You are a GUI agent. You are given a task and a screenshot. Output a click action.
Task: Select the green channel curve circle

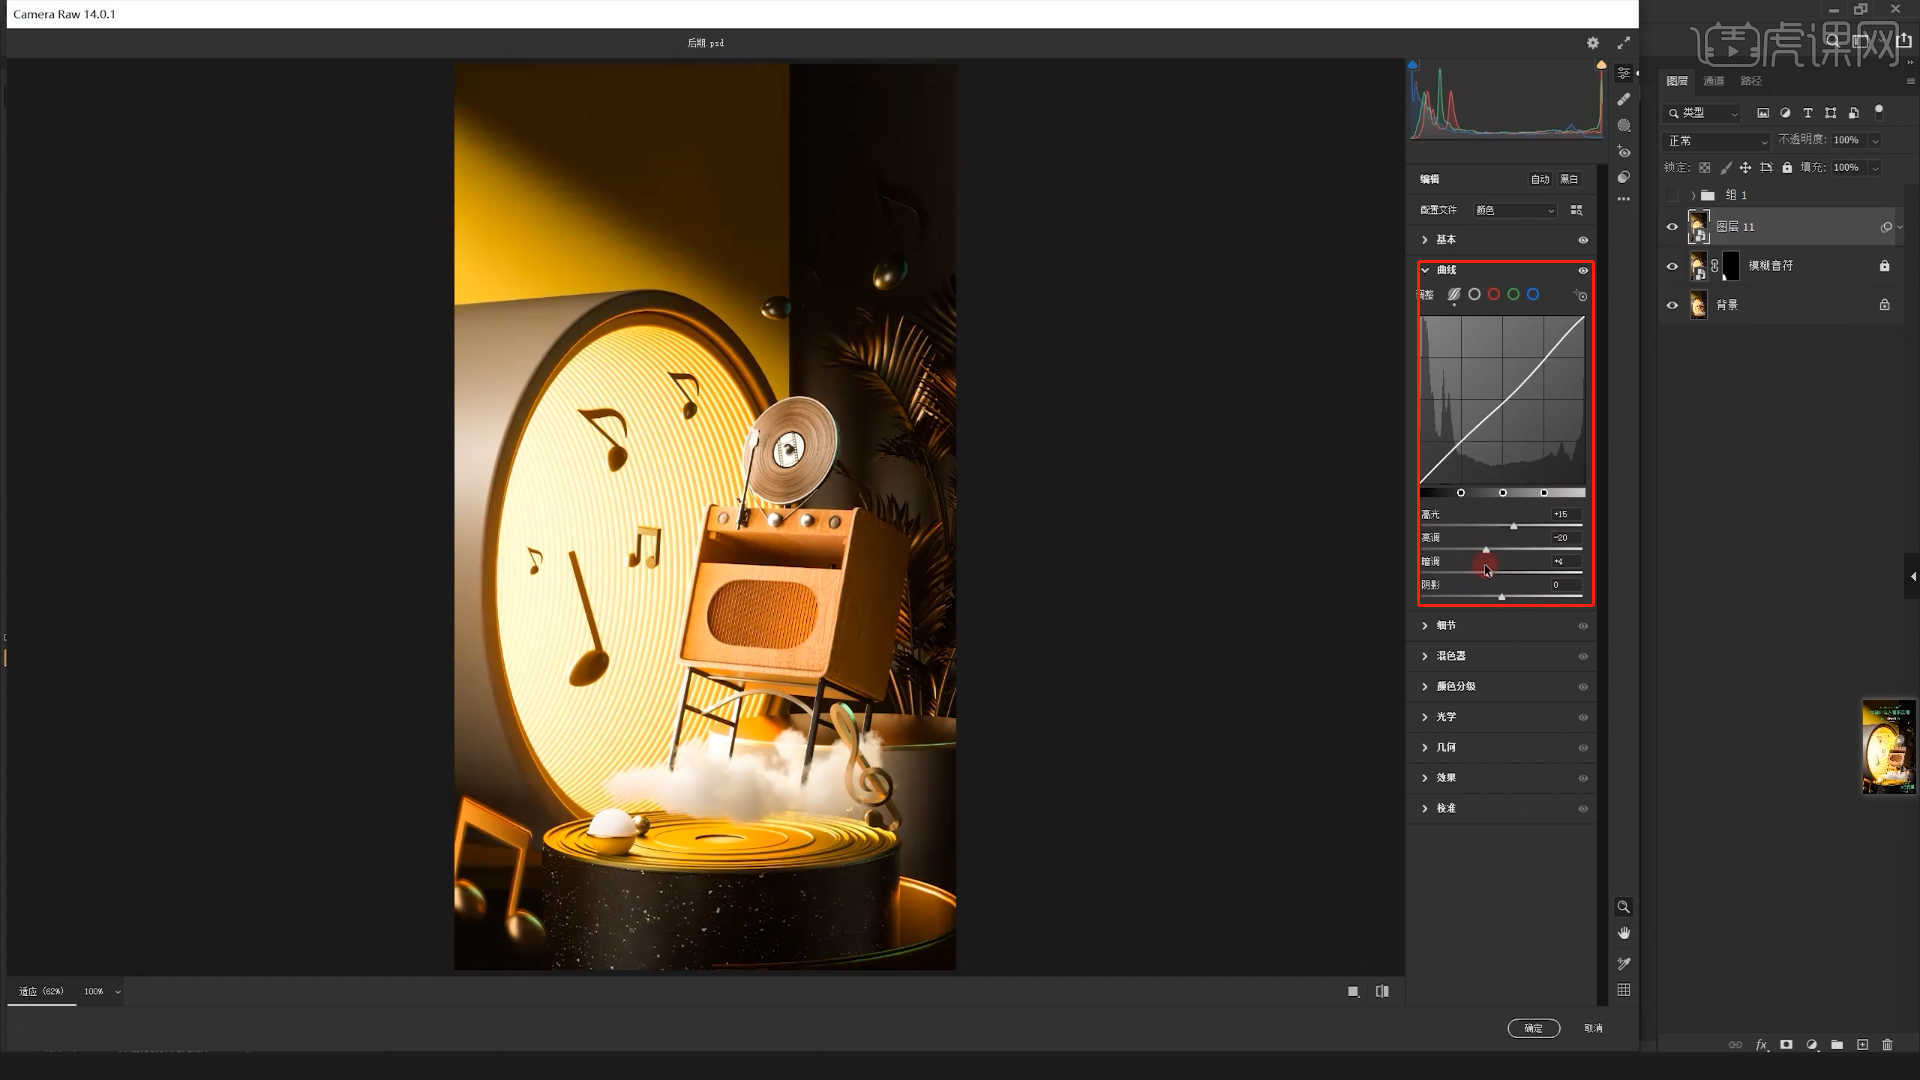click(1513, 294)
